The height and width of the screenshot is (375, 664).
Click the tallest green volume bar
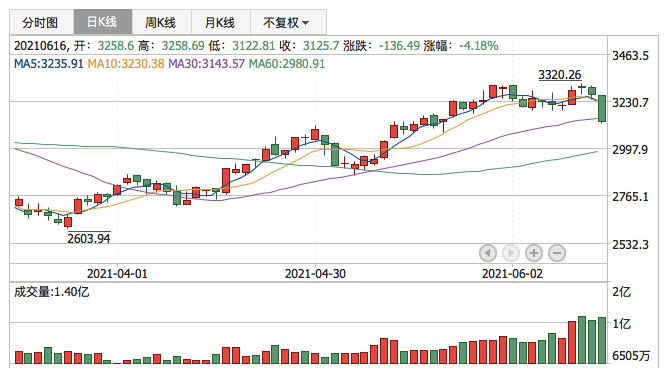(582, 340)
